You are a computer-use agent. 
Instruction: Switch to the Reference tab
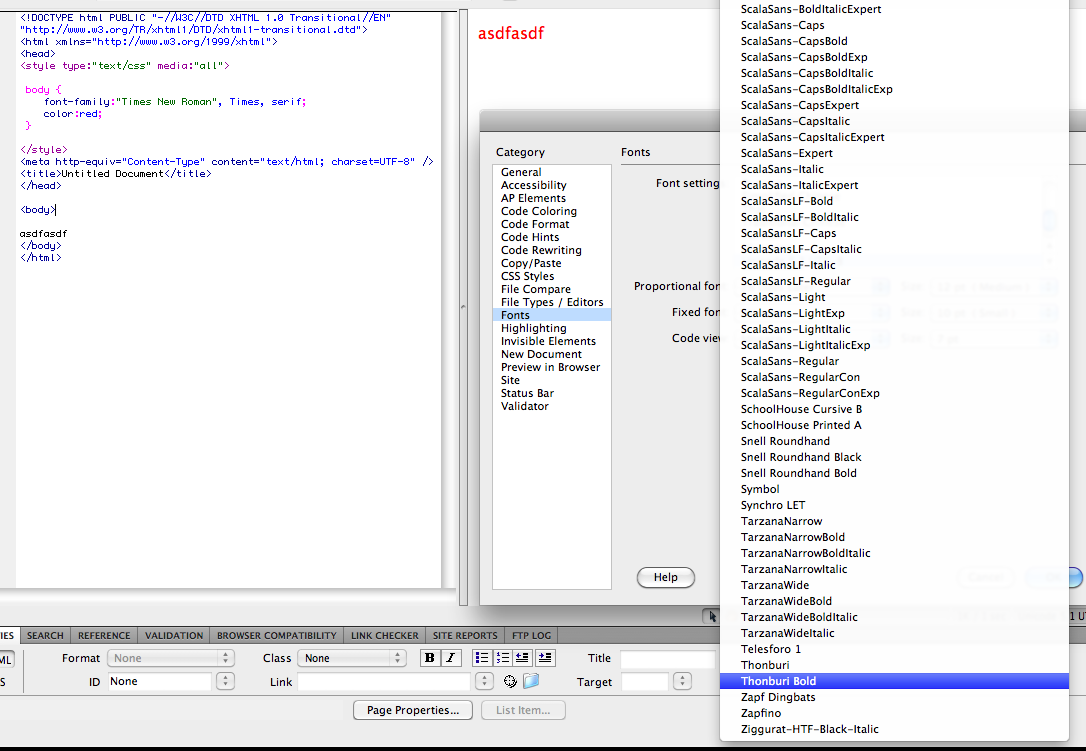pyautogui.click(x=104, y=635)
